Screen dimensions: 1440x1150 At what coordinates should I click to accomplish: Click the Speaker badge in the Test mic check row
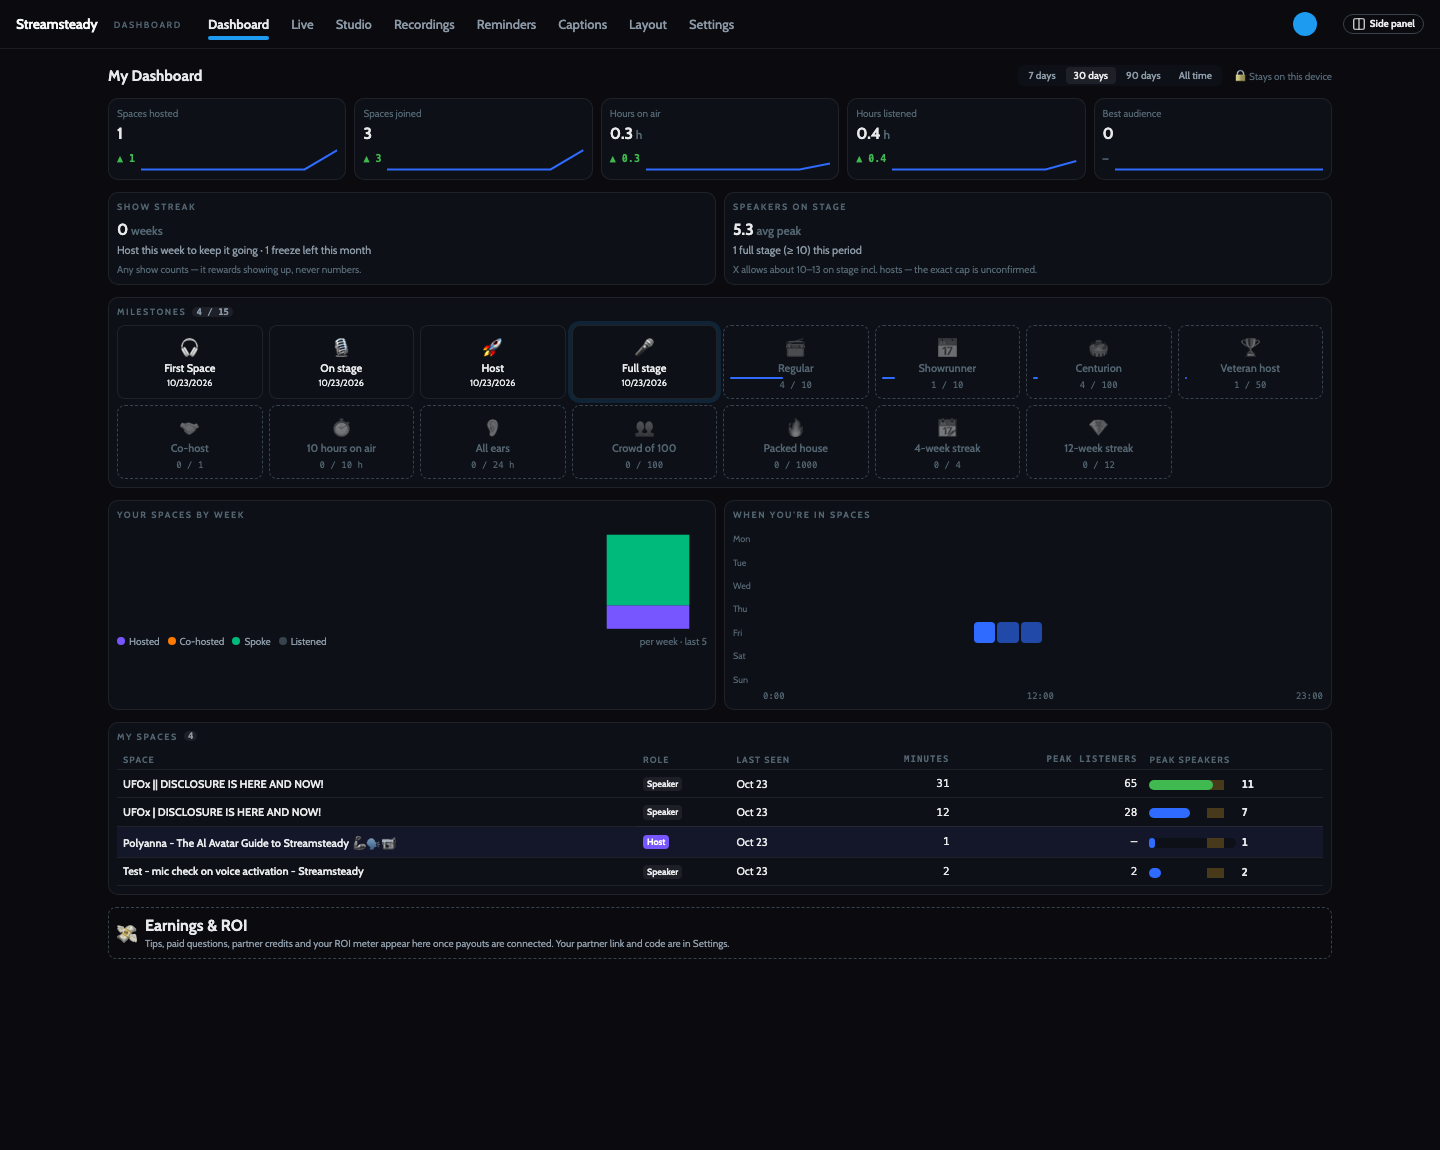click(x=662, y=872)
